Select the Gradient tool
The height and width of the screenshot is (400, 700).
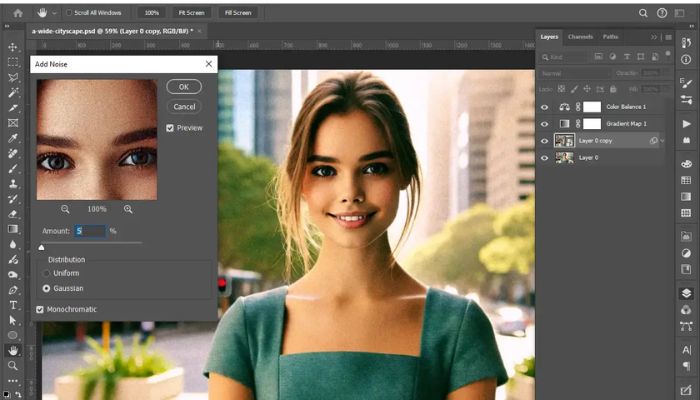13,229
